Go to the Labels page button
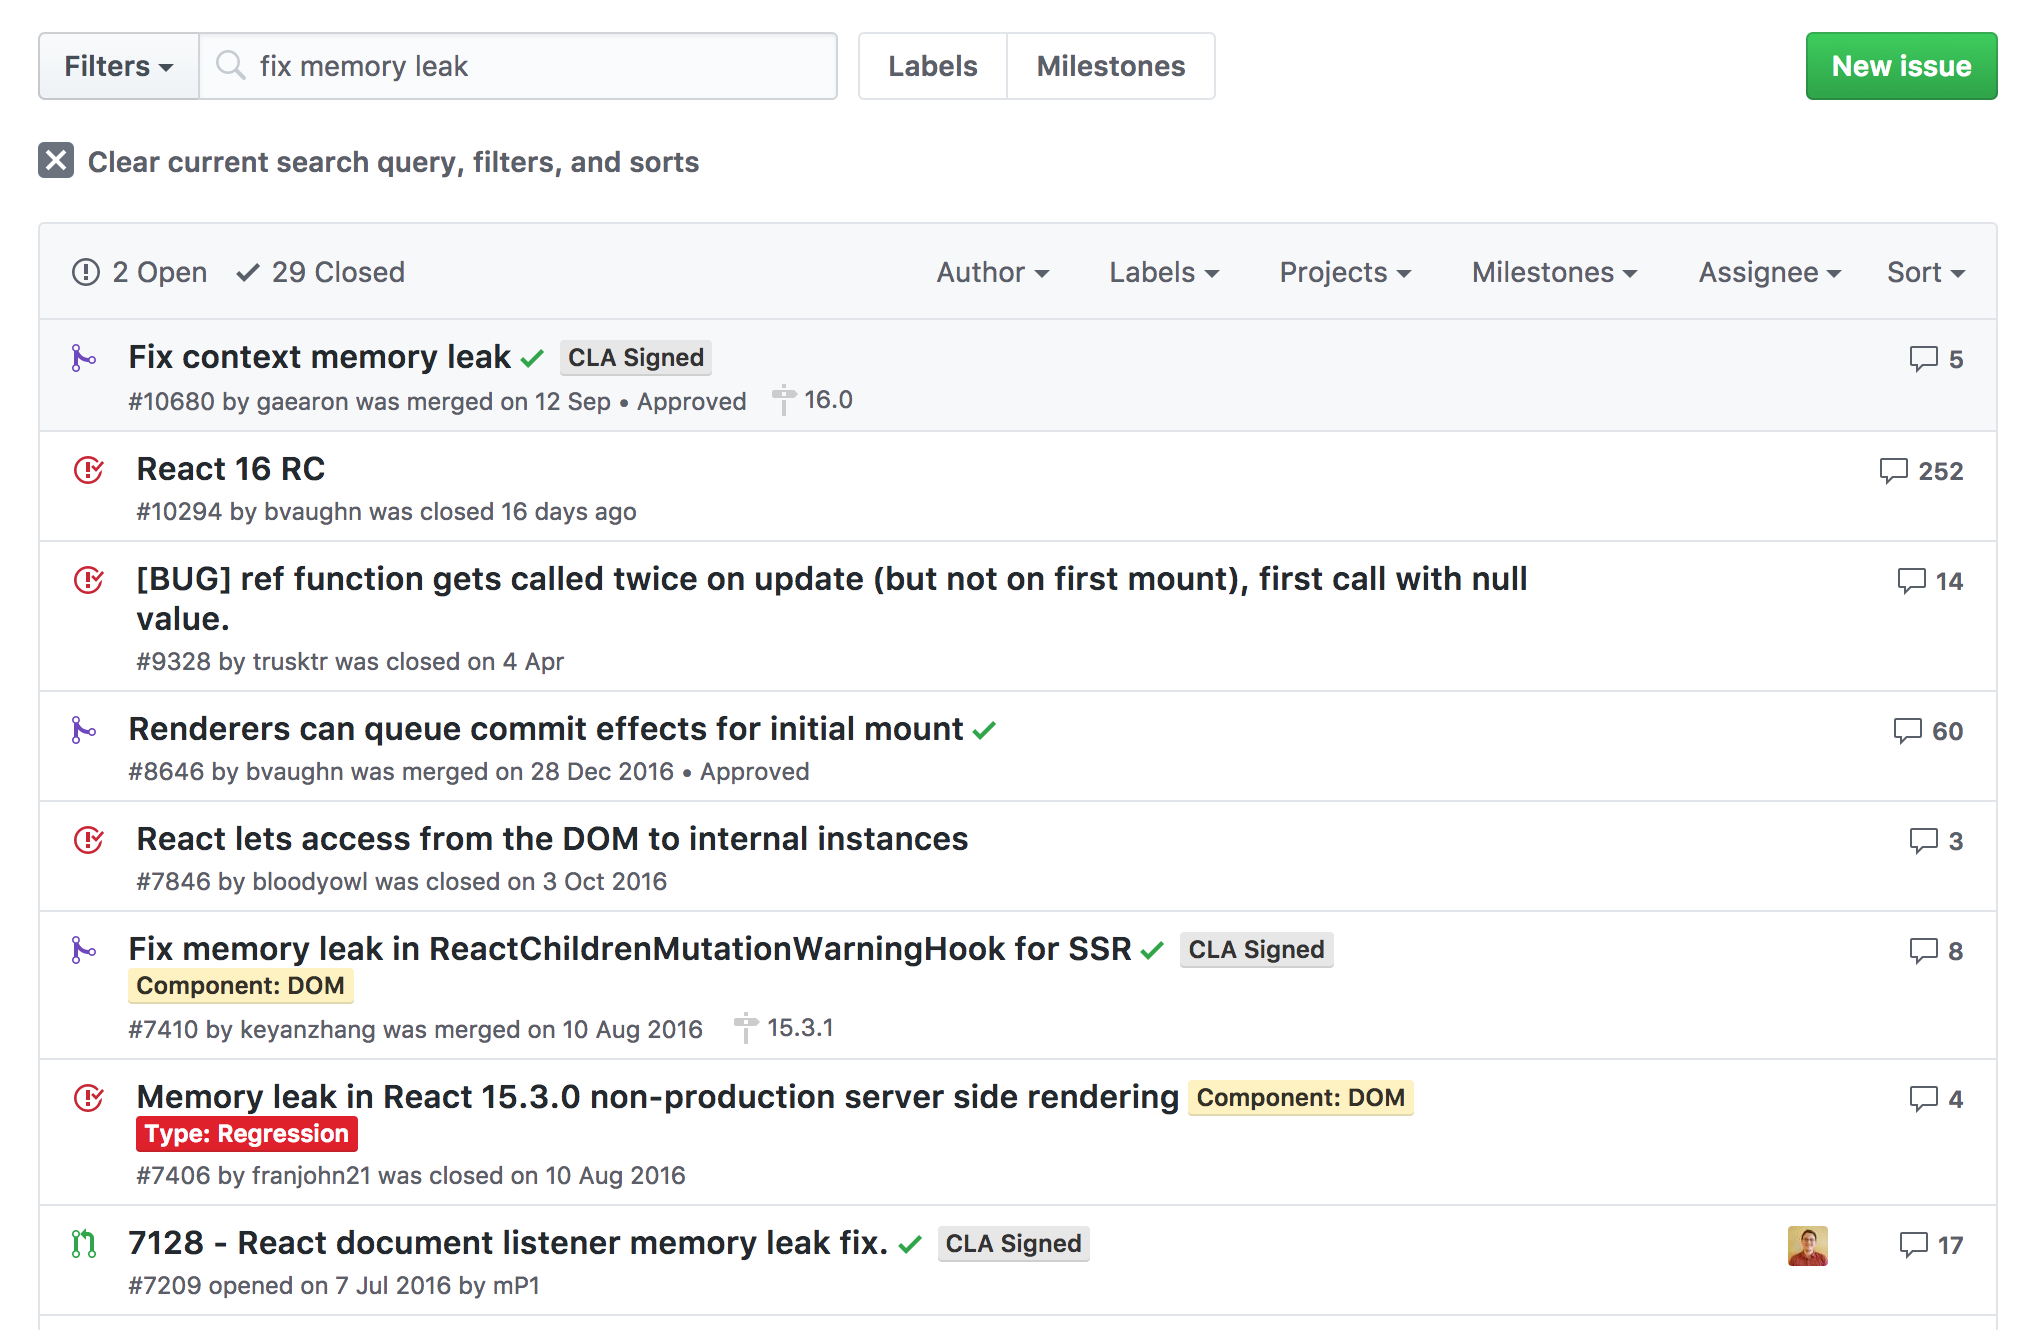 click(x=932, y=66)
